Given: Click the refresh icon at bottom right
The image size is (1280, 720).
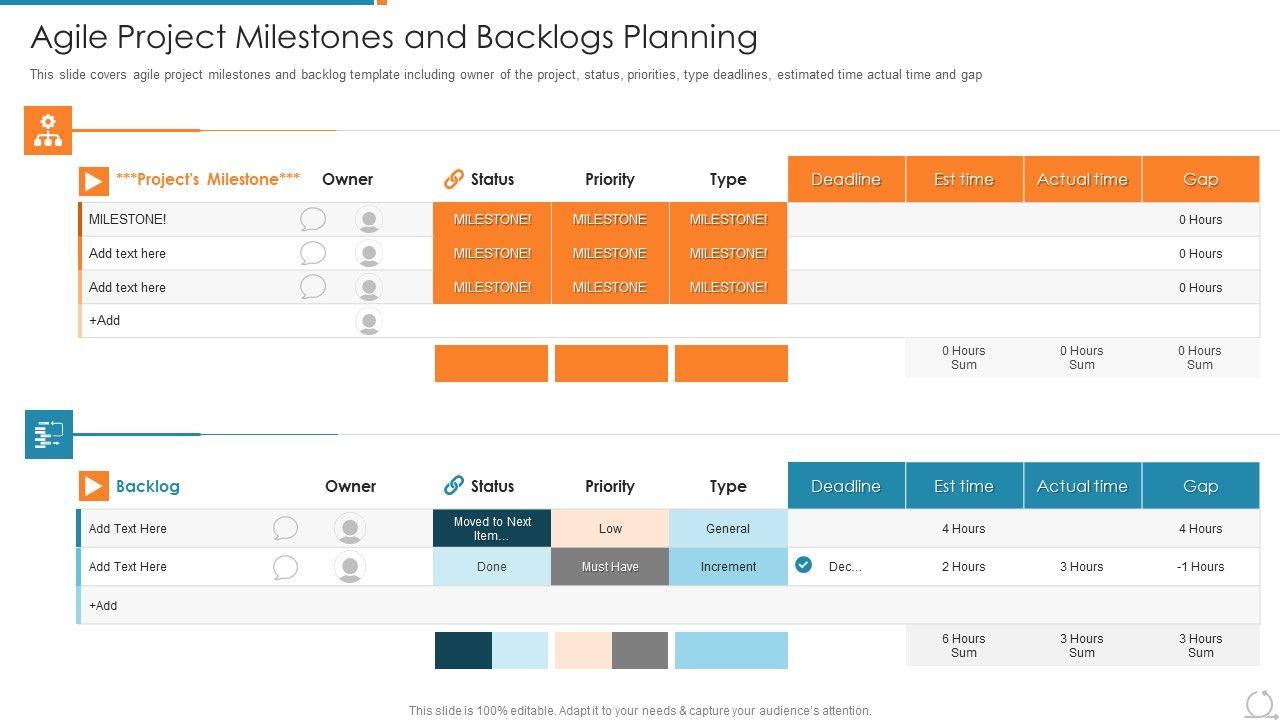Looking at the screenshot, I should click(x=1259, y=704).
